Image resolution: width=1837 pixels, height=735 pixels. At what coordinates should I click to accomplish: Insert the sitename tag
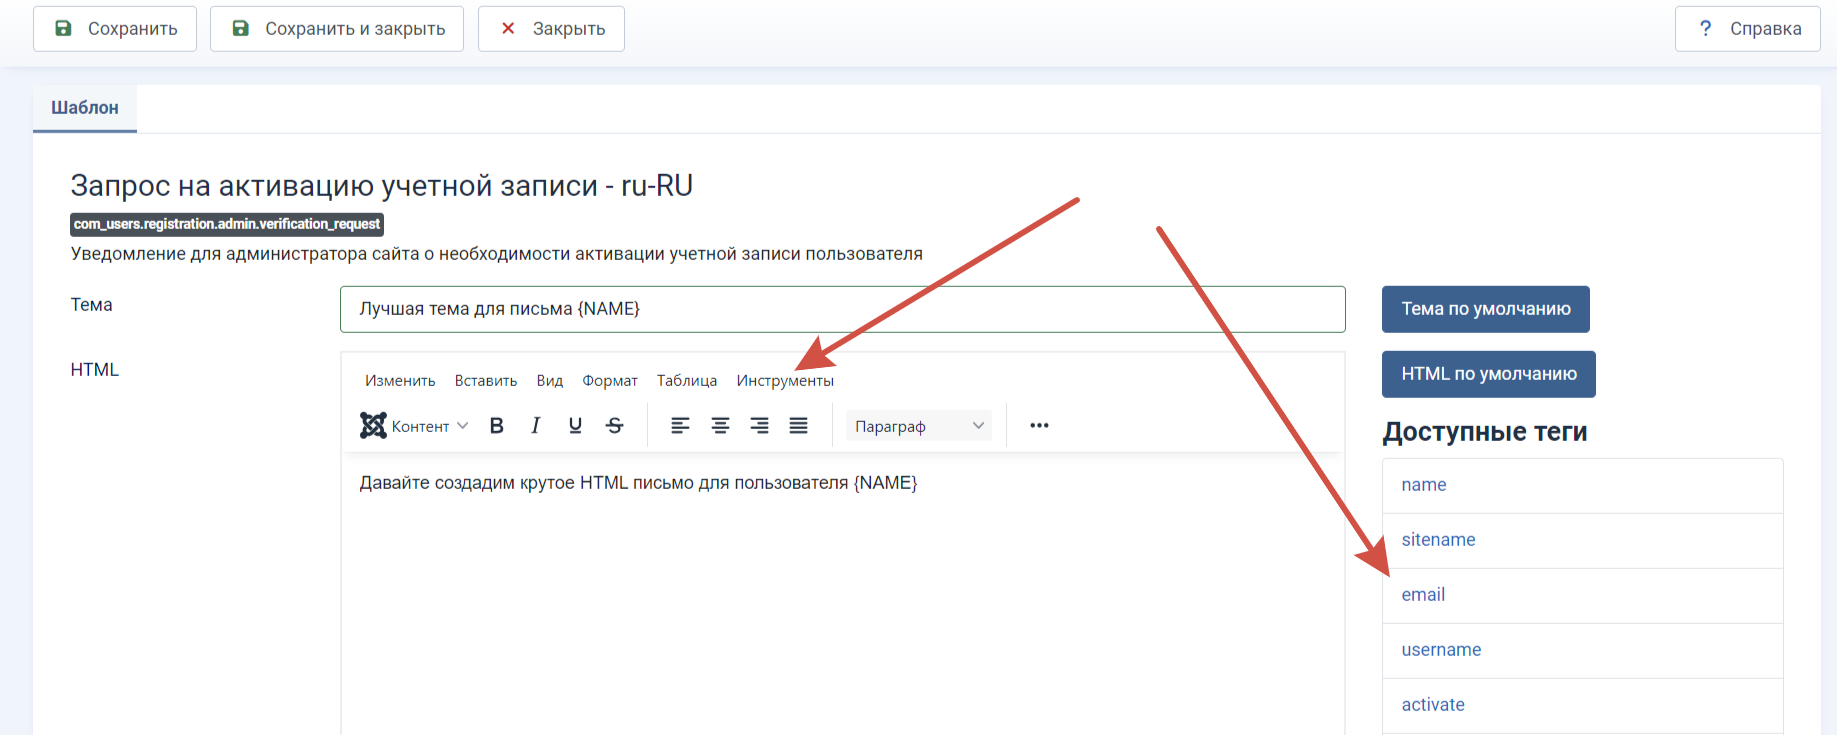click(1582, 540)
